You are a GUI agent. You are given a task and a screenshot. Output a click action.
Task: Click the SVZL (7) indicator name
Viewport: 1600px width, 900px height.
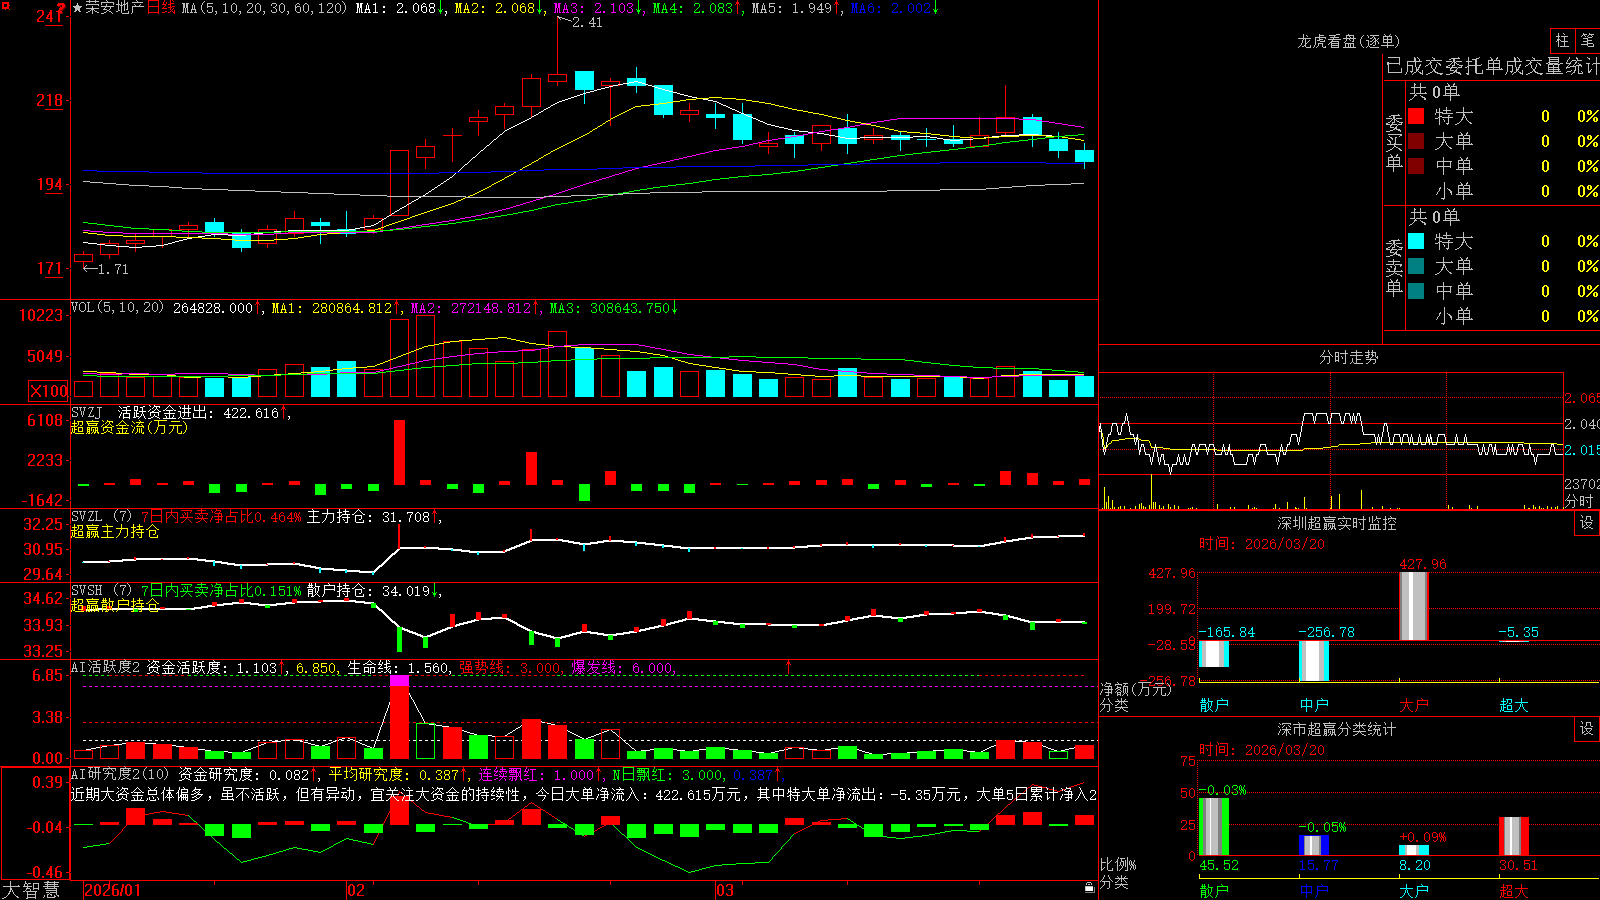(101, 517)
